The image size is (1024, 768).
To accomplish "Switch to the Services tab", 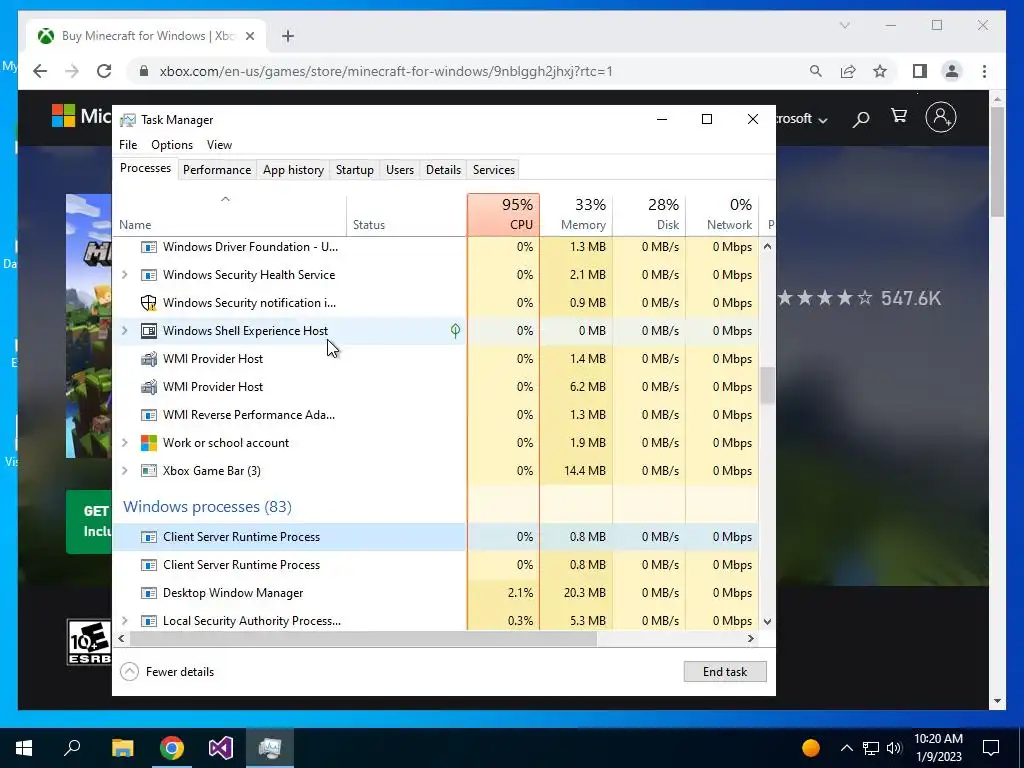I will 494,170.
